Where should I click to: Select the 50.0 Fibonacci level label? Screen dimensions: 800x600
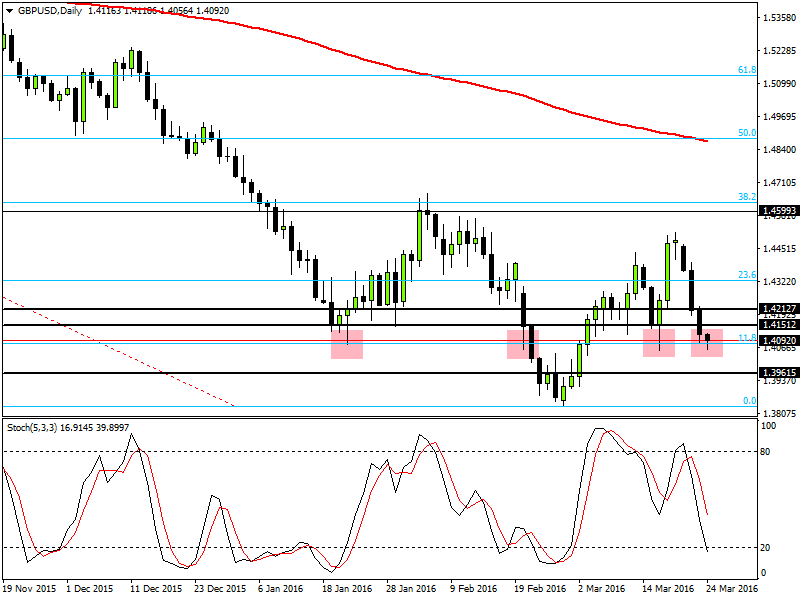(747, 133)
